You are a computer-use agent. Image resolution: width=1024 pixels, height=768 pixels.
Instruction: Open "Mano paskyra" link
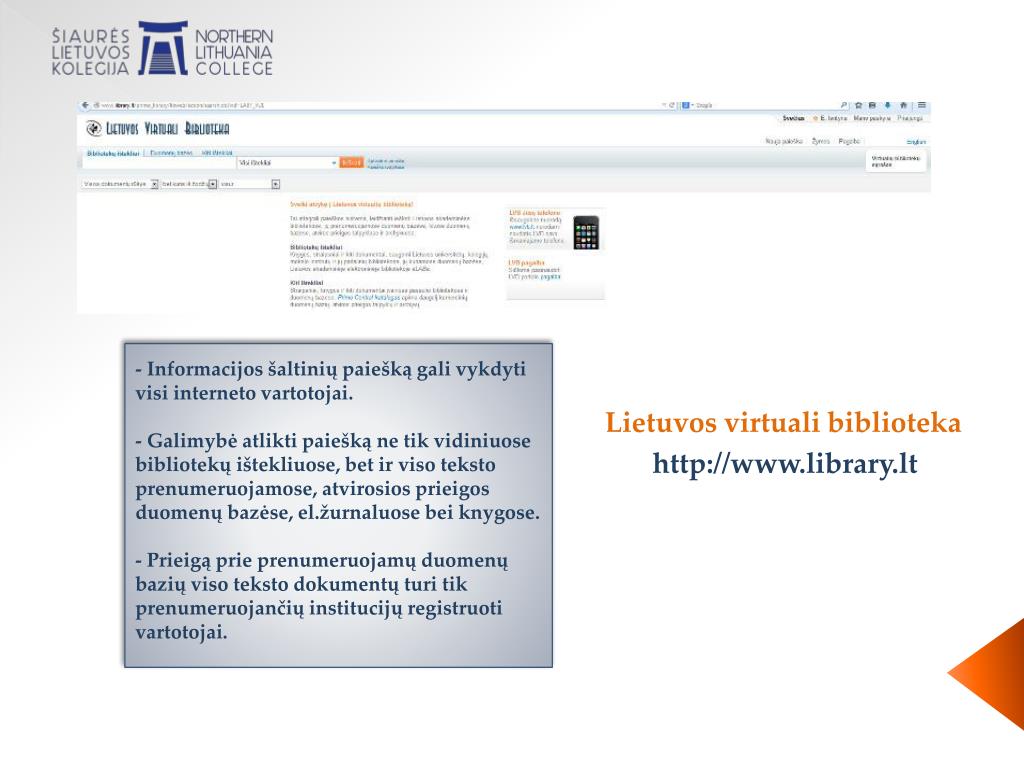tap(872, 118)
